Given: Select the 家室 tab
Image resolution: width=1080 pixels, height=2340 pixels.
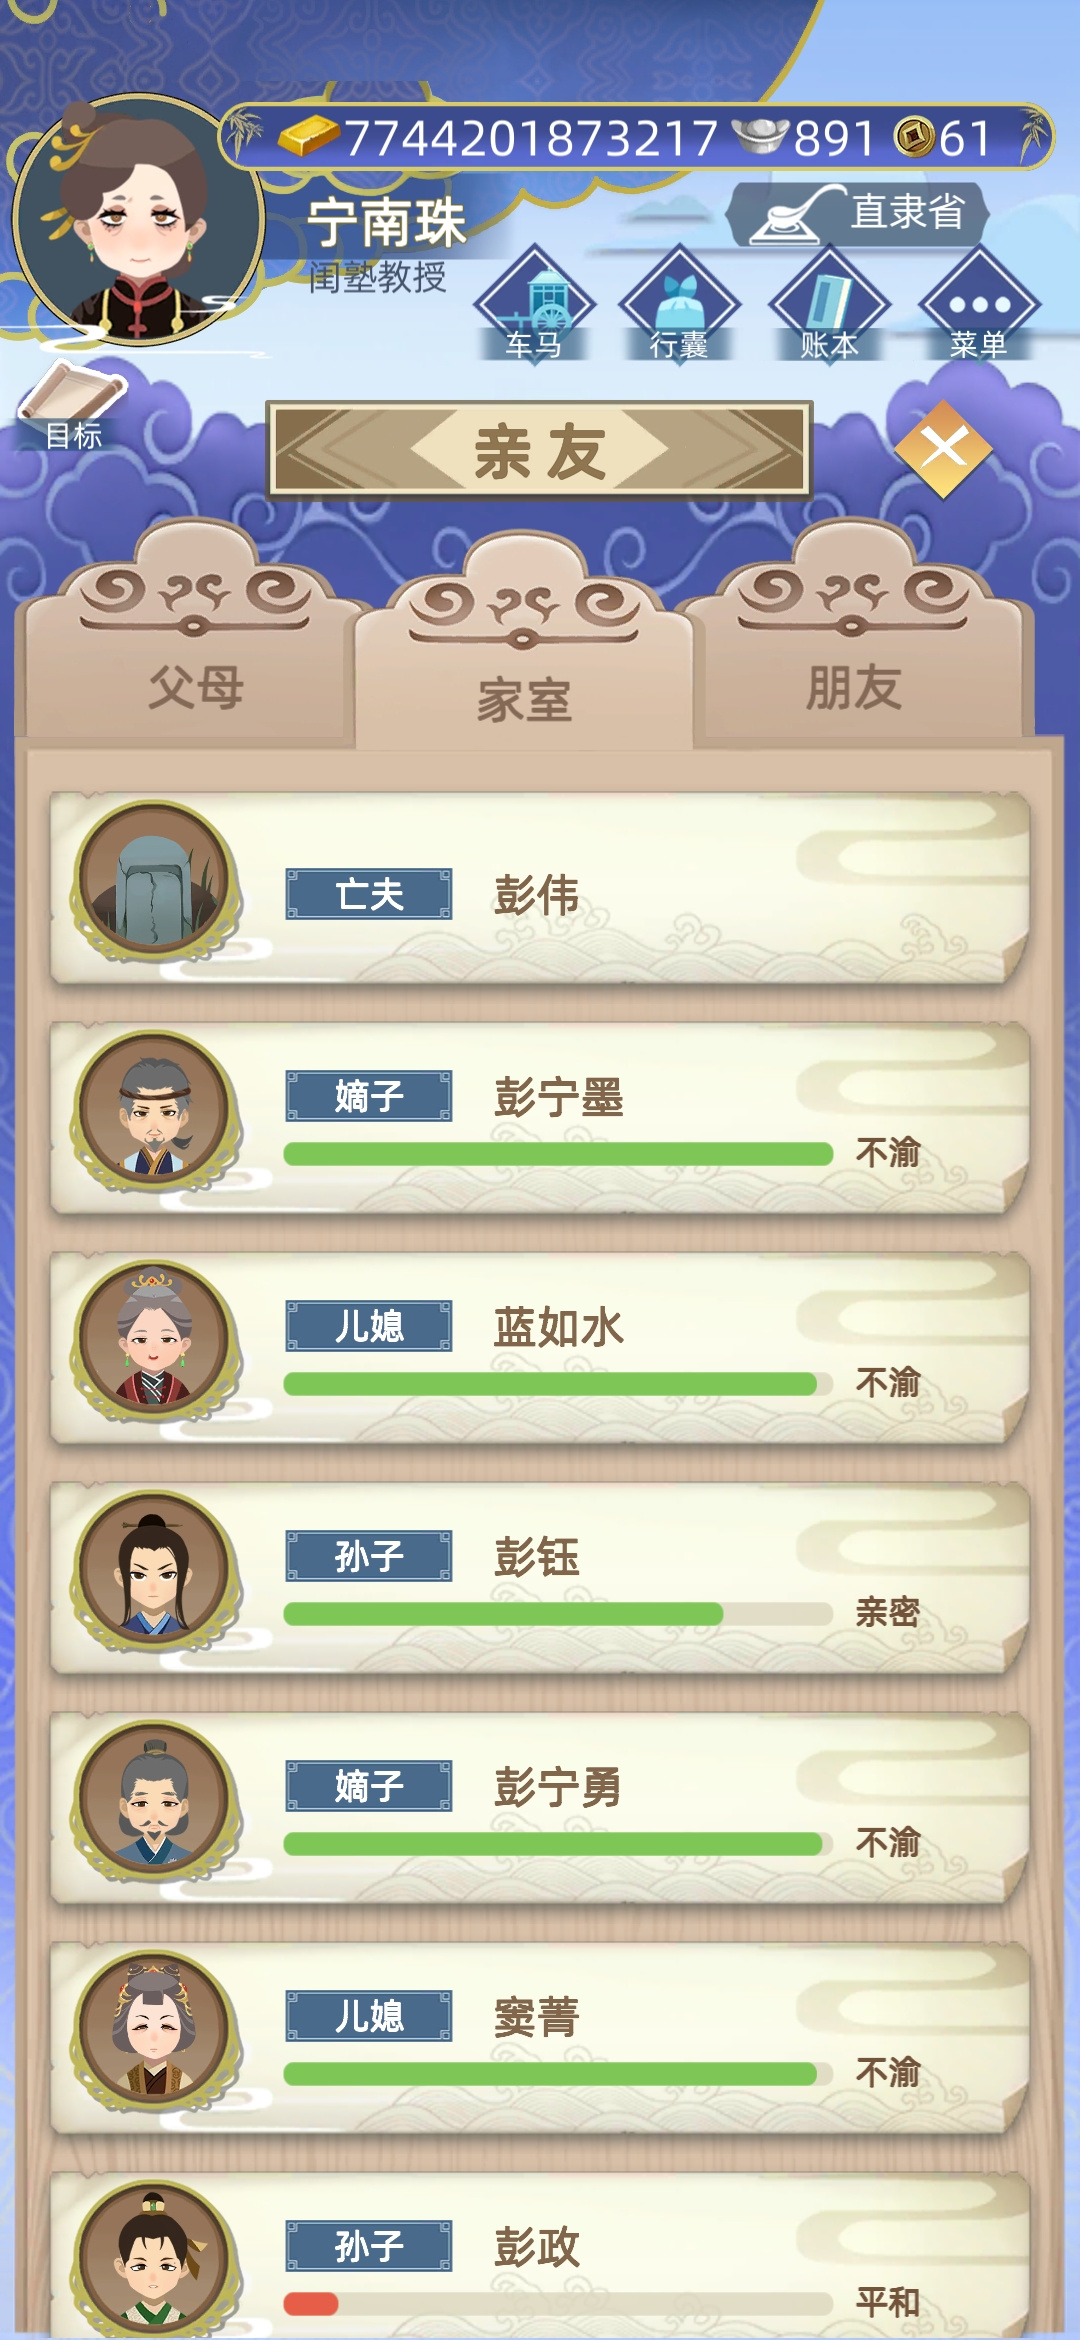Looking at the screenshot, I should pos(523,645).
